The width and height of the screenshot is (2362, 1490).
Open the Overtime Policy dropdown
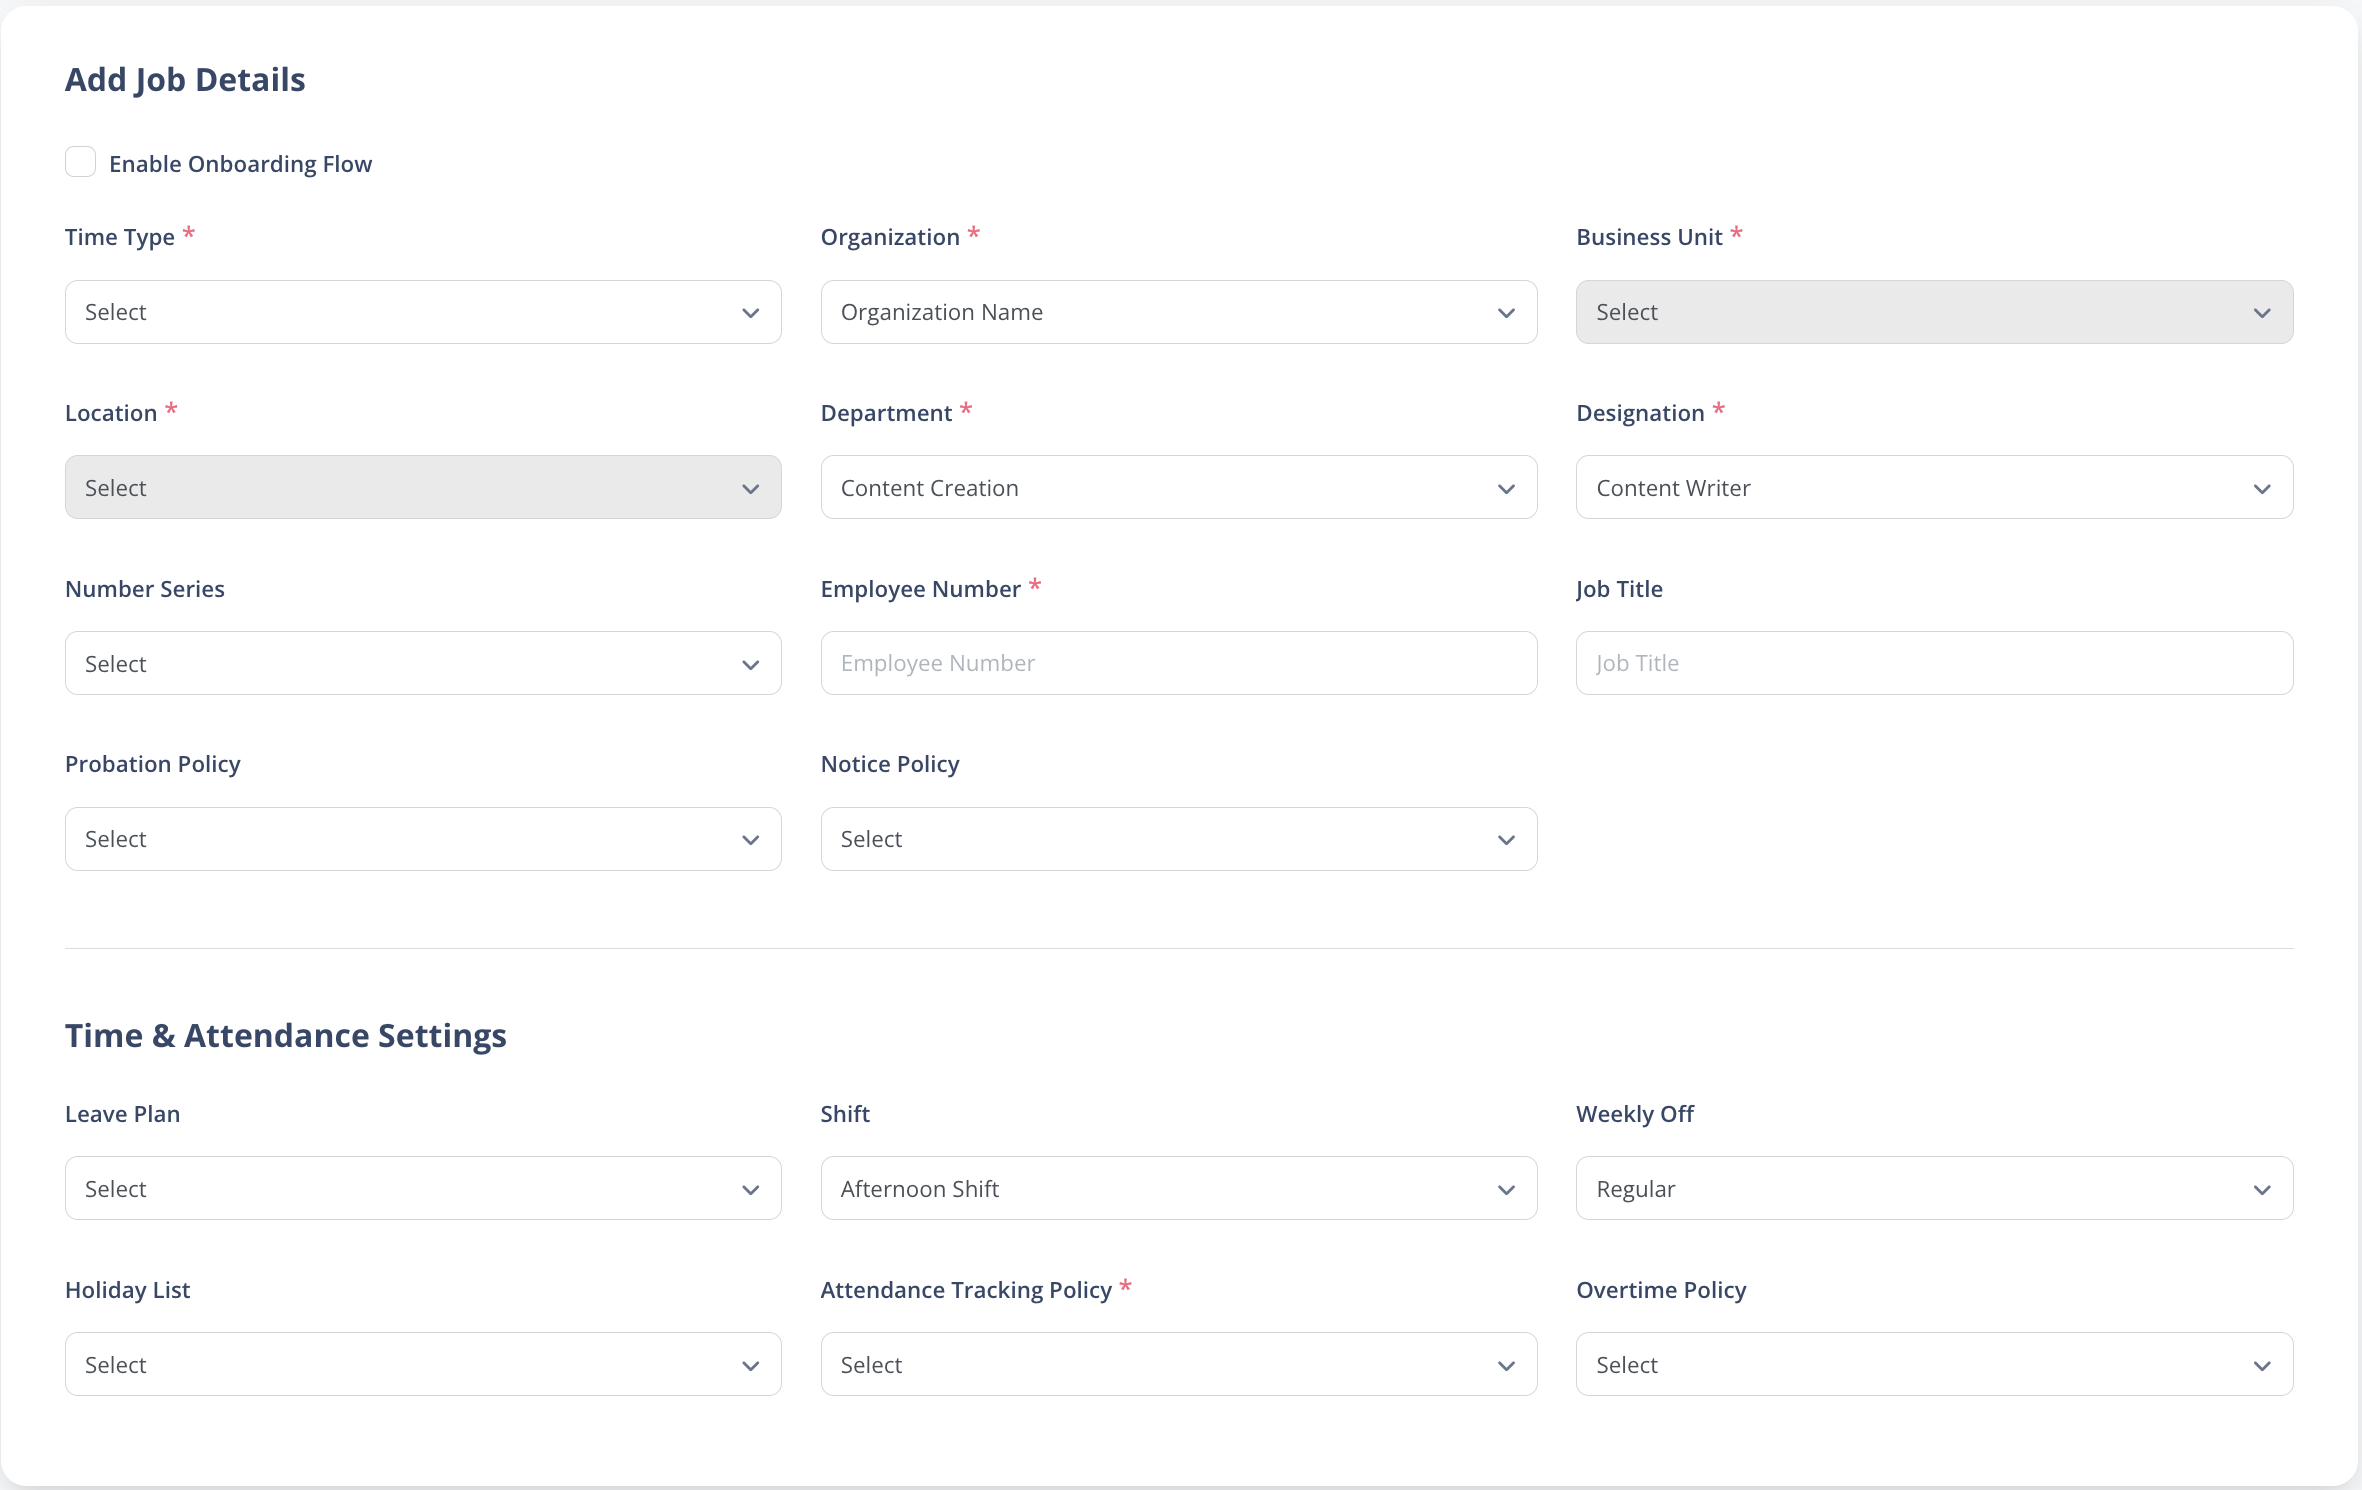1934,1364
